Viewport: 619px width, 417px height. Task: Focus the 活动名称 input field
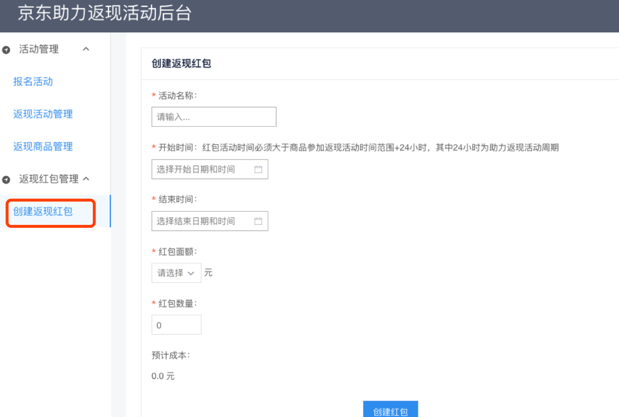pos(214,117)
